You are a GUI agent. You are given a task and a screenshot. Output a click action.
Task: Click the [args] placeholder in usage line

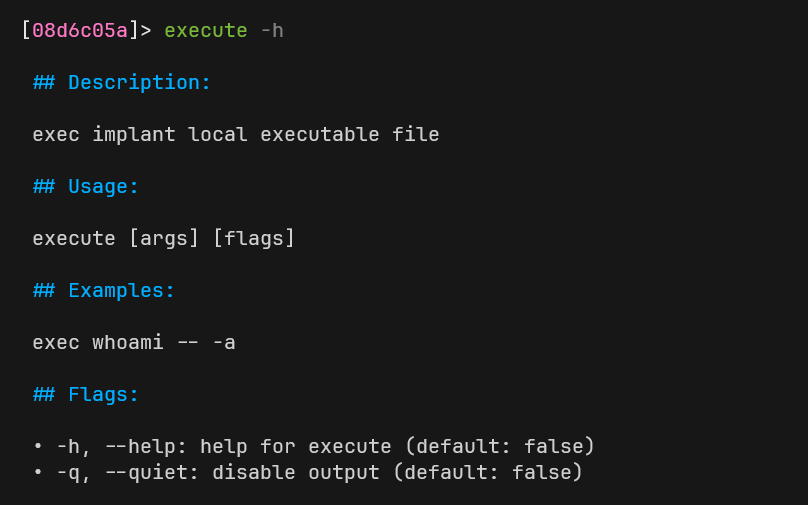(x=164, y=239)
